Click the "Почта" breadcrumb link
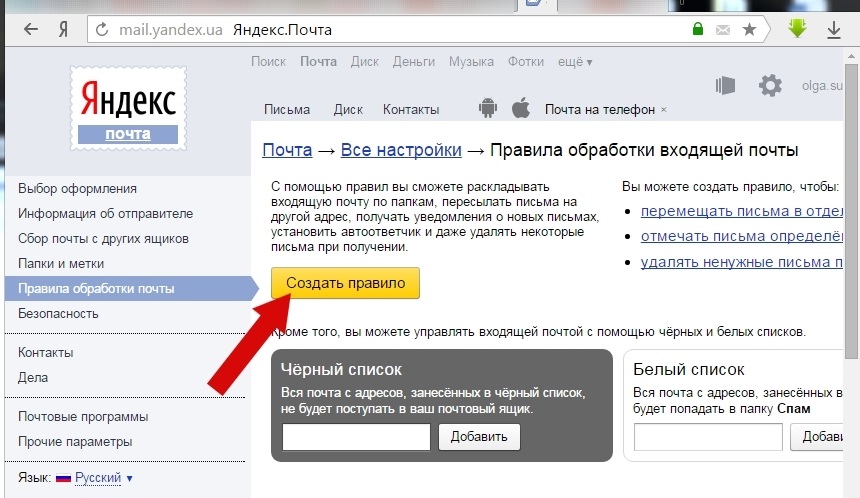The width and height of the screenshot is (860, 498). (x=287, y=150)
